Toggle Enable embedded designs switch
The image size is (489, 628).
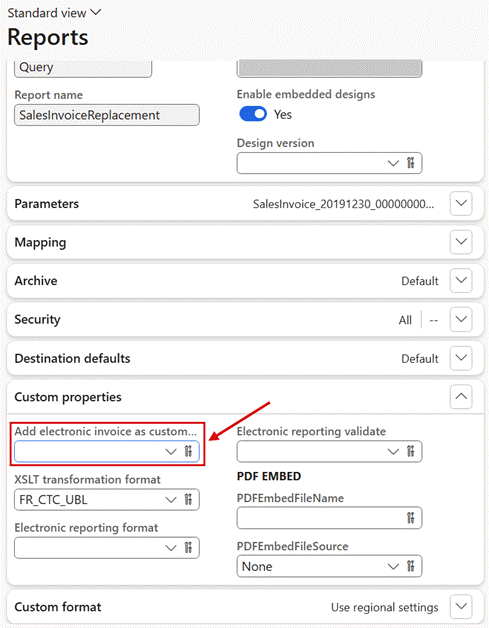253,114
